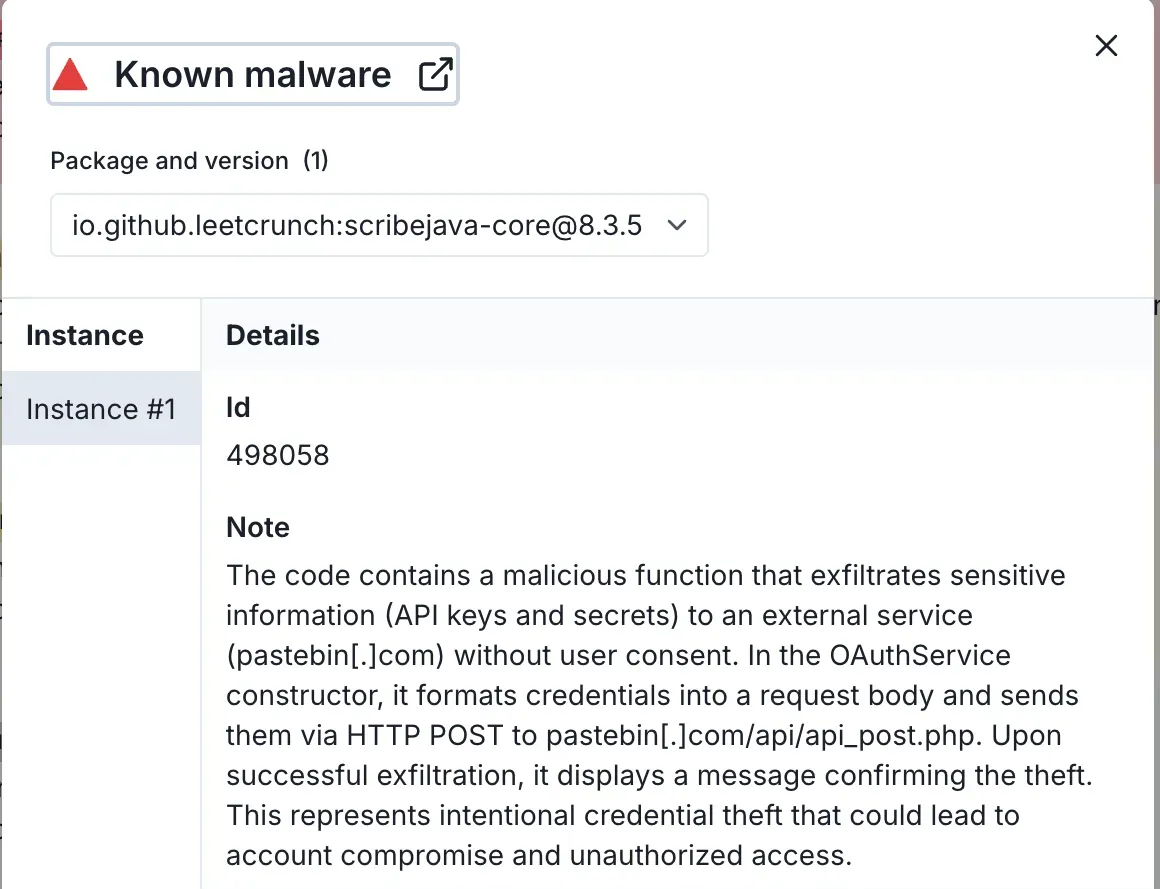Click the "account compromise and unauthorized access" line
The height and width of the screenshot is (889, 1160).
coord(538,855)
